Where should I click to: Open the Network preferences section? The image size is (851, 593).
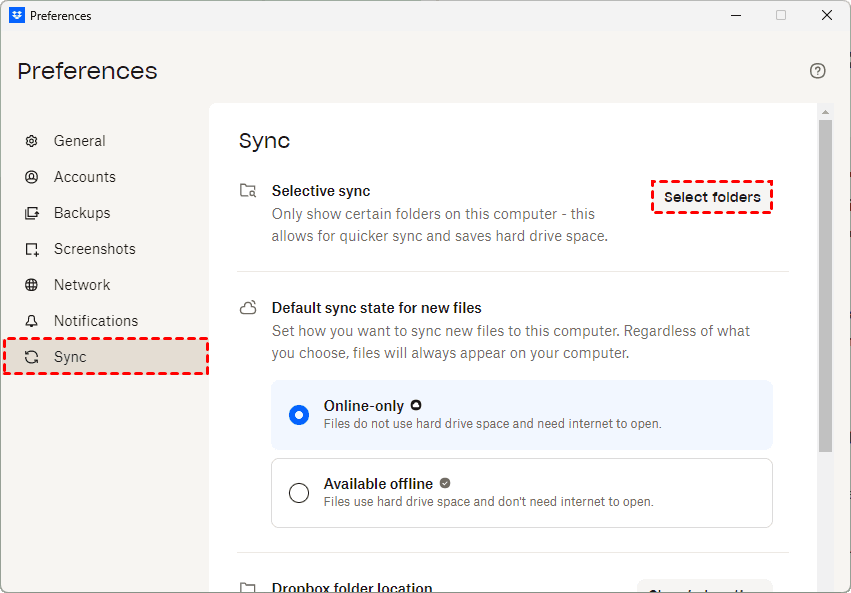pyautogui.click(x=82, y=285)
